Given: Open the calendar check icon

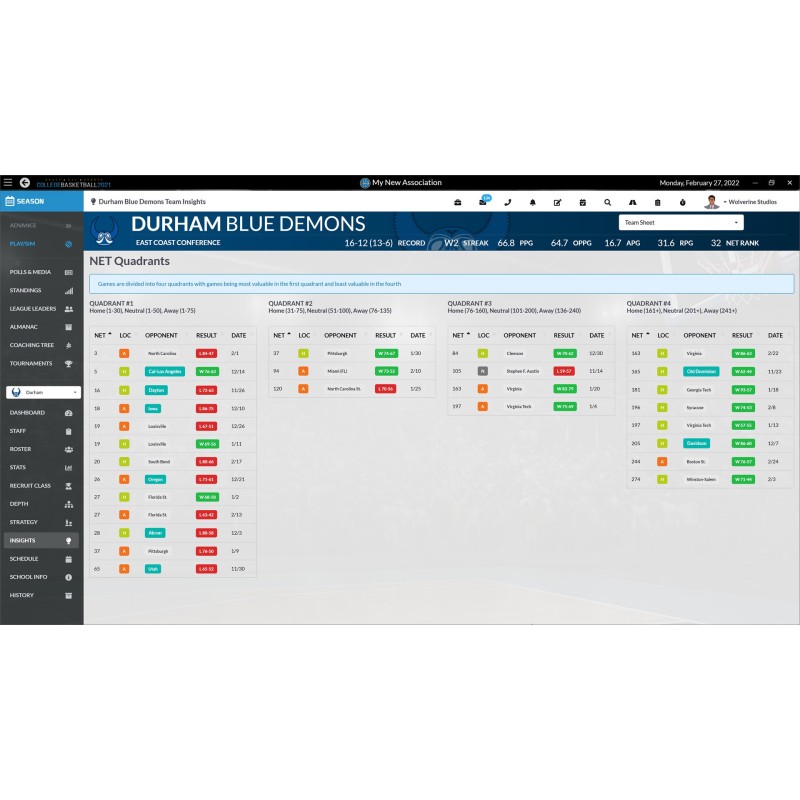Looking at the screenshot, I should 583,202.
